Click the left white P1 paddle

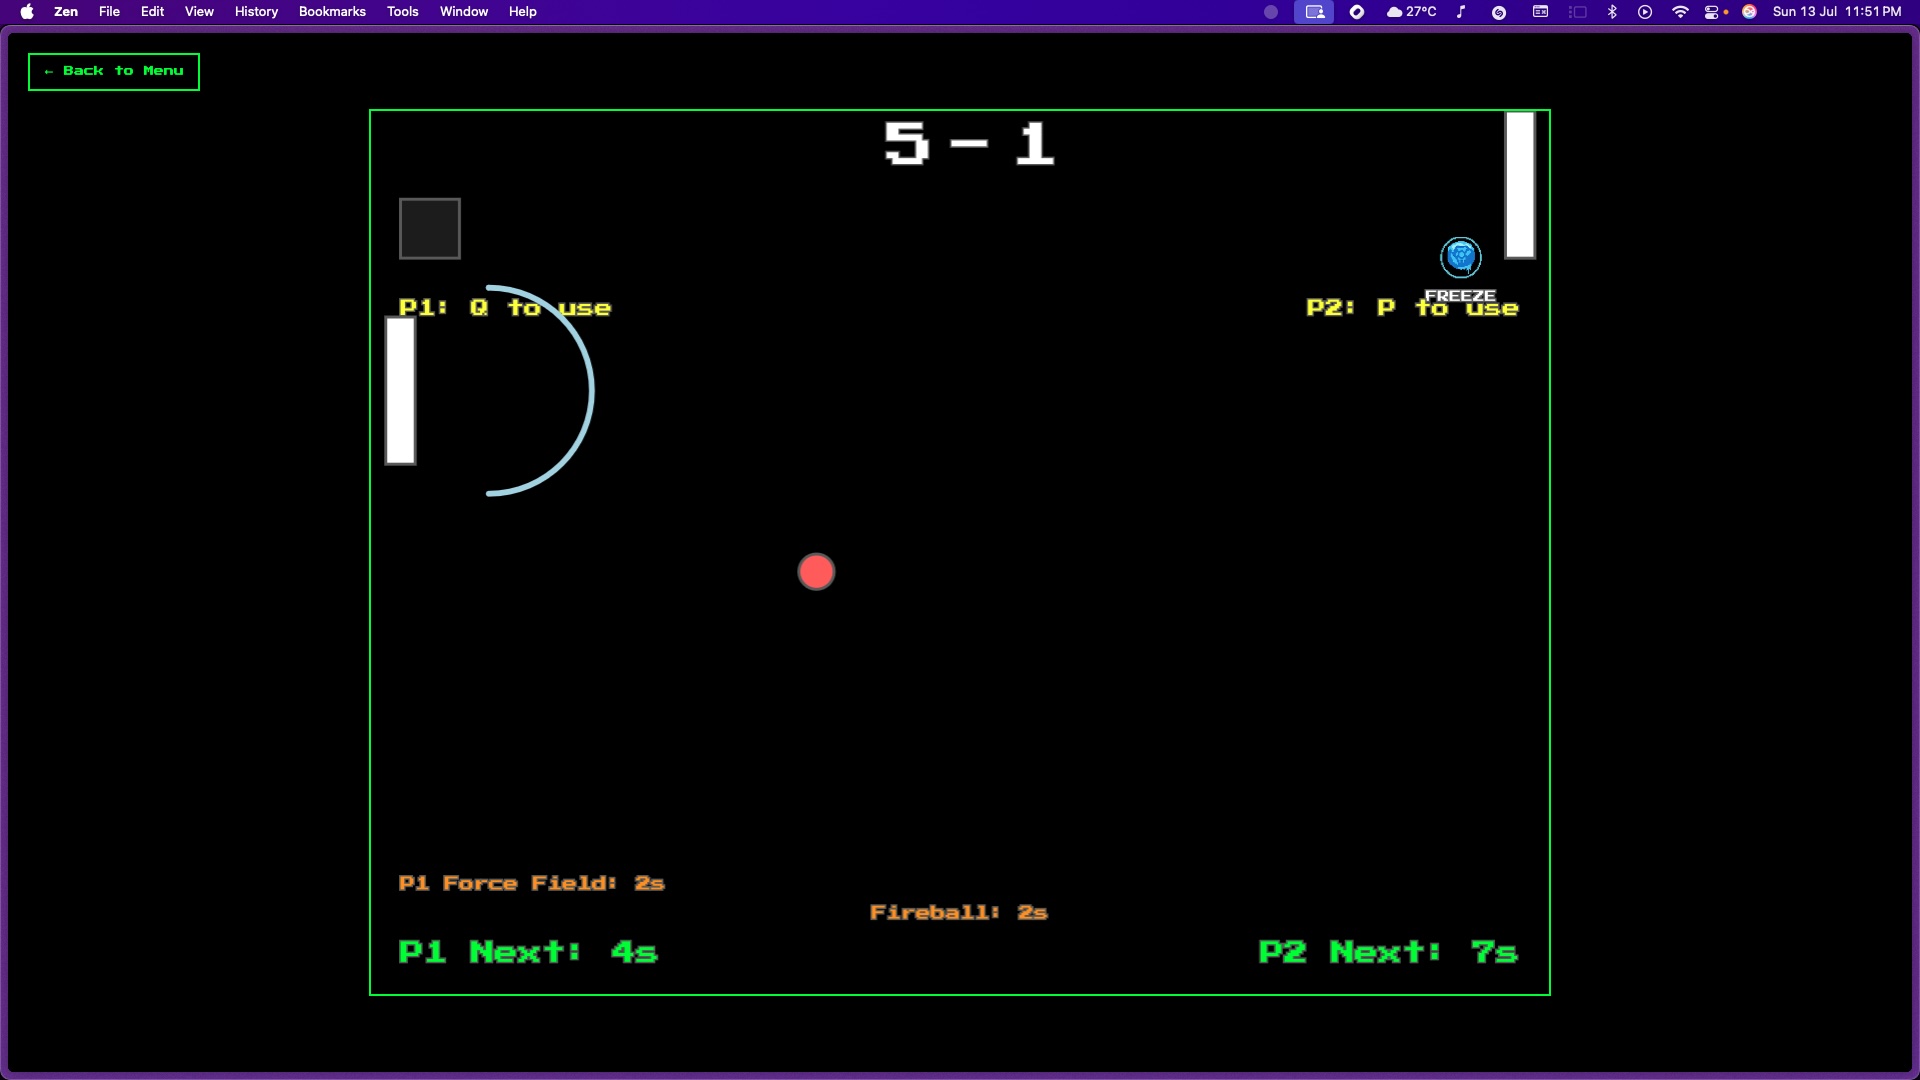[x=401, y=391]
